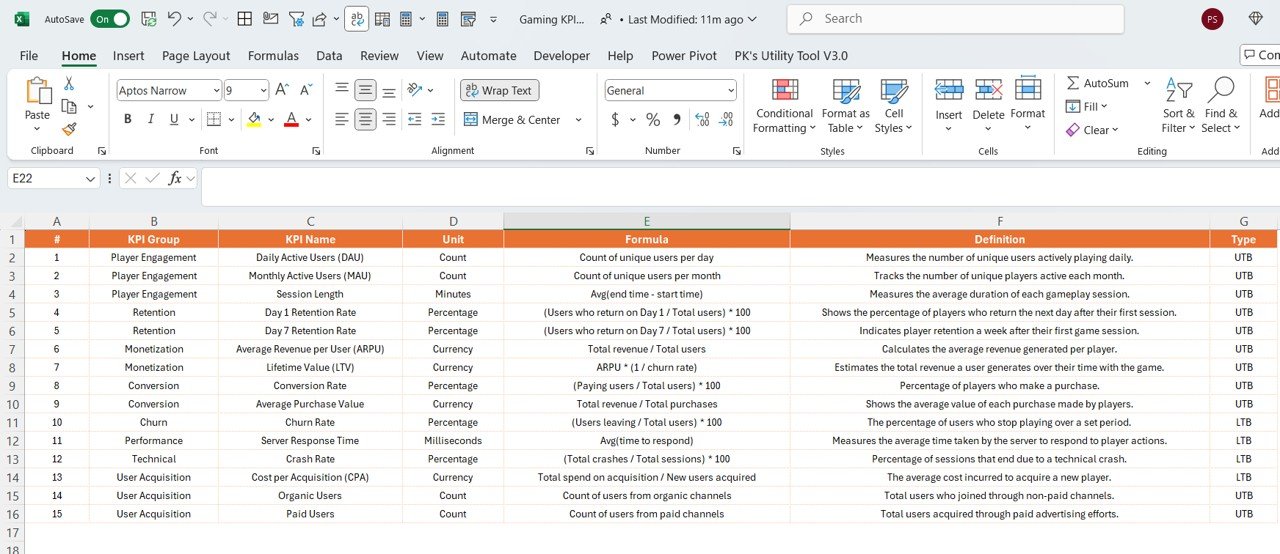Click the Borders icon in Font group
The image size is (1280, 554).
pos(213,119)
